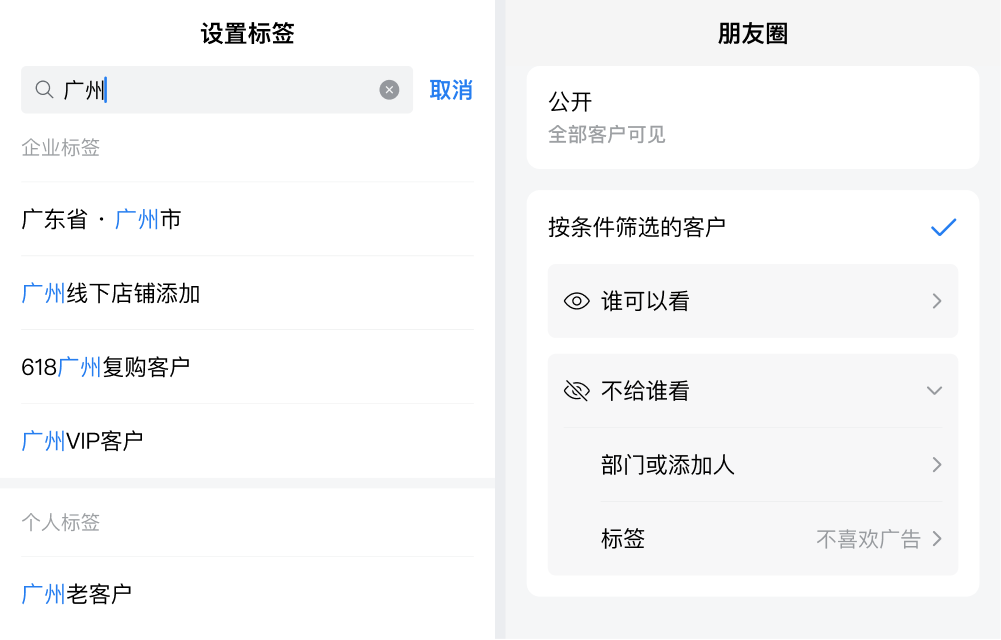This screenshot has width=1001, height=640.
Task: Click the blue checkmark on 按条件筛选的客户
Action: 943,228
